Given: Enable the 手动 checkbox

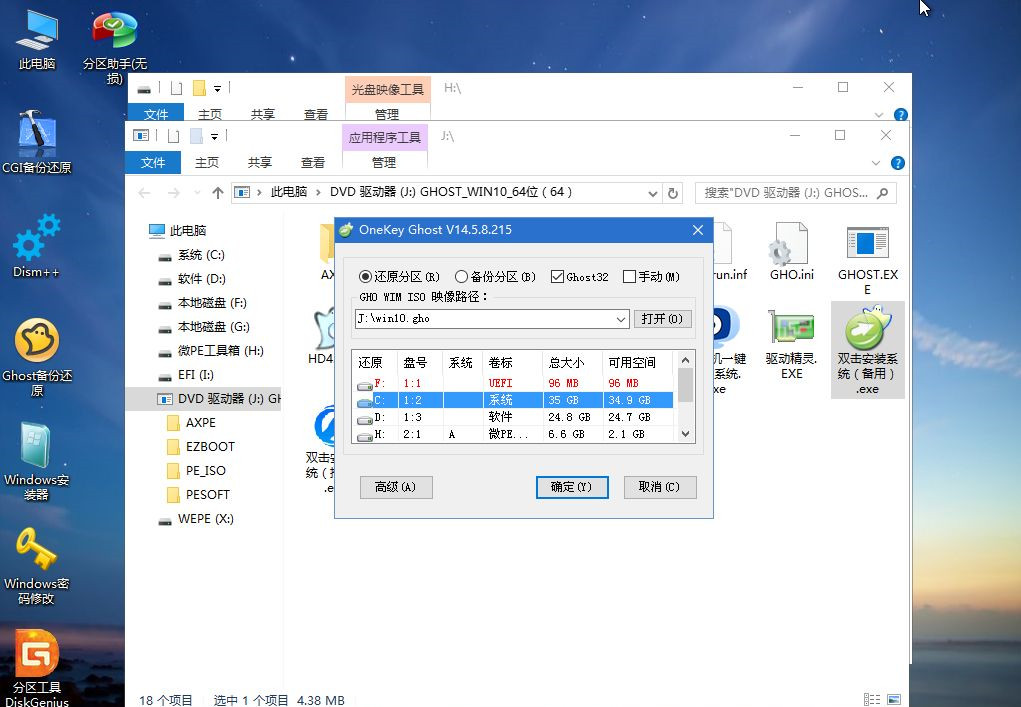Looking at the screenshot, I should [629, 277].
